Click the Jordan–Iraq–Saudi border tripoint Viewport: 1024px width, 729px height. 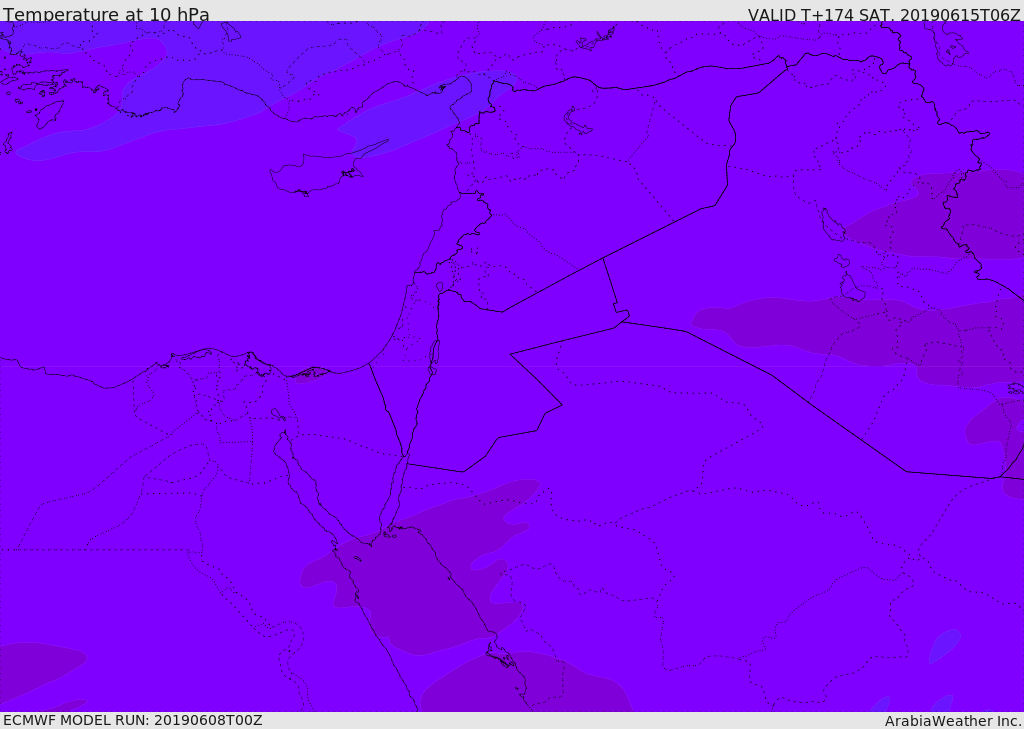pos(622,320)
